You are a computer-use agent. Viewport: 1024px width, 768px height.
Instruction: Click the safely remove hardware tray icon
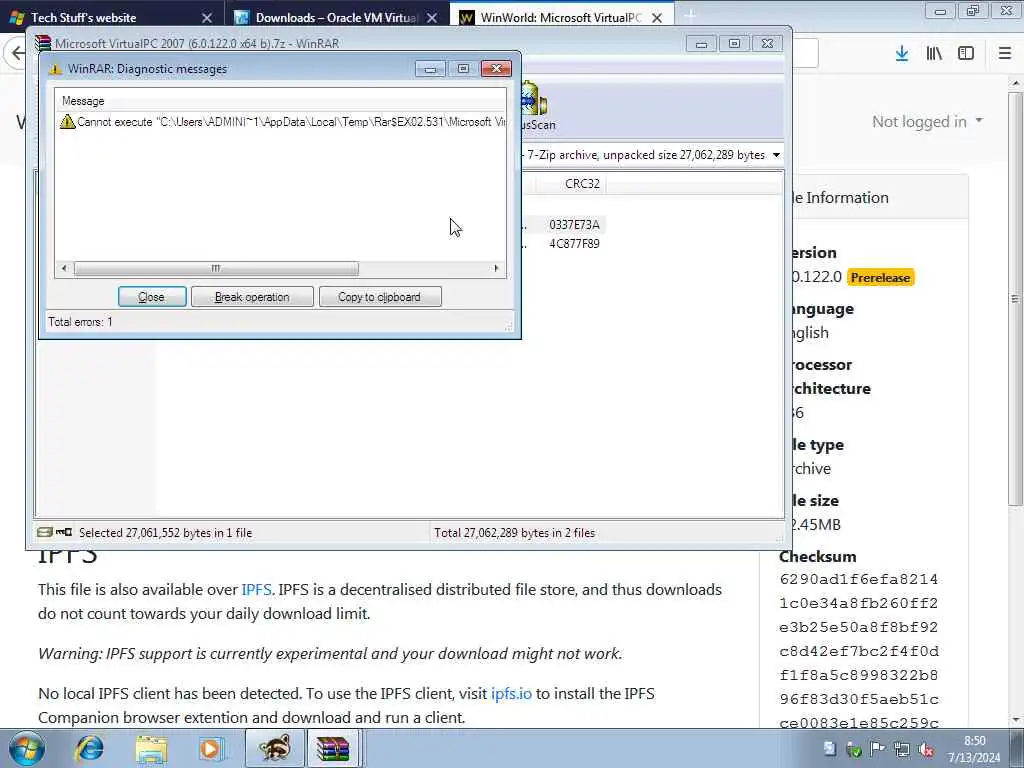coord(854,749)
